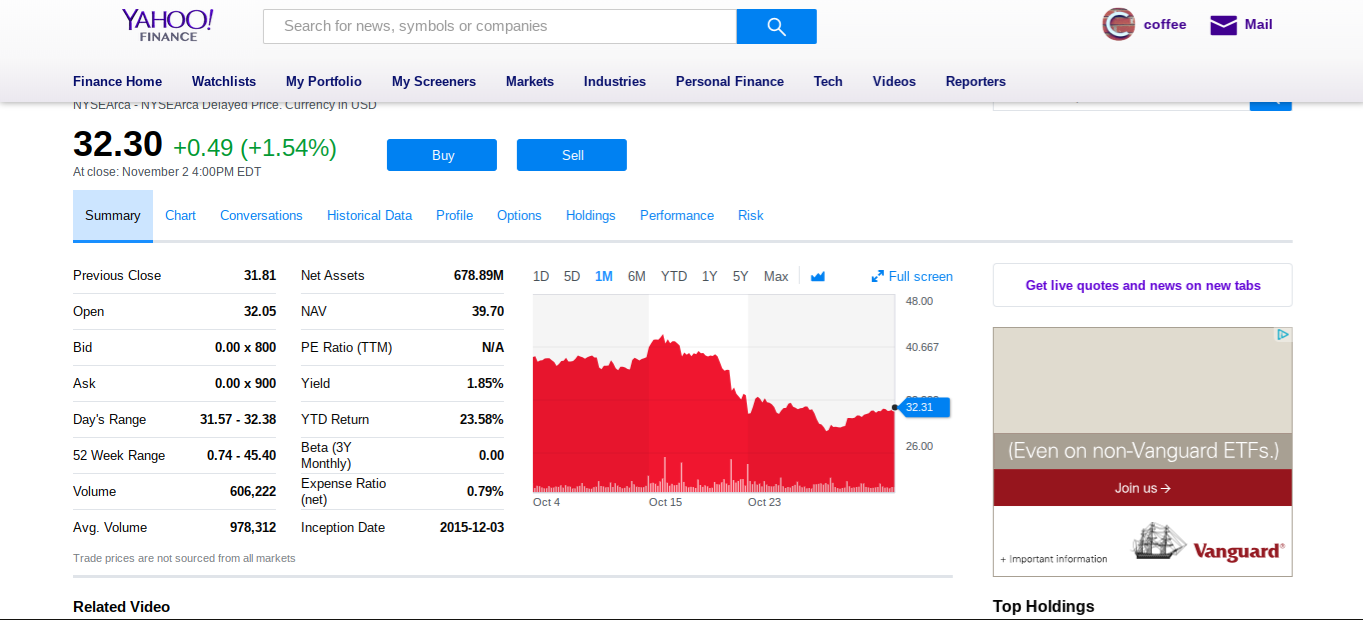The height and width of the screenshot is (620, 1363).
Task: Open the Markets navigation menu
Action: pos(530,82)
